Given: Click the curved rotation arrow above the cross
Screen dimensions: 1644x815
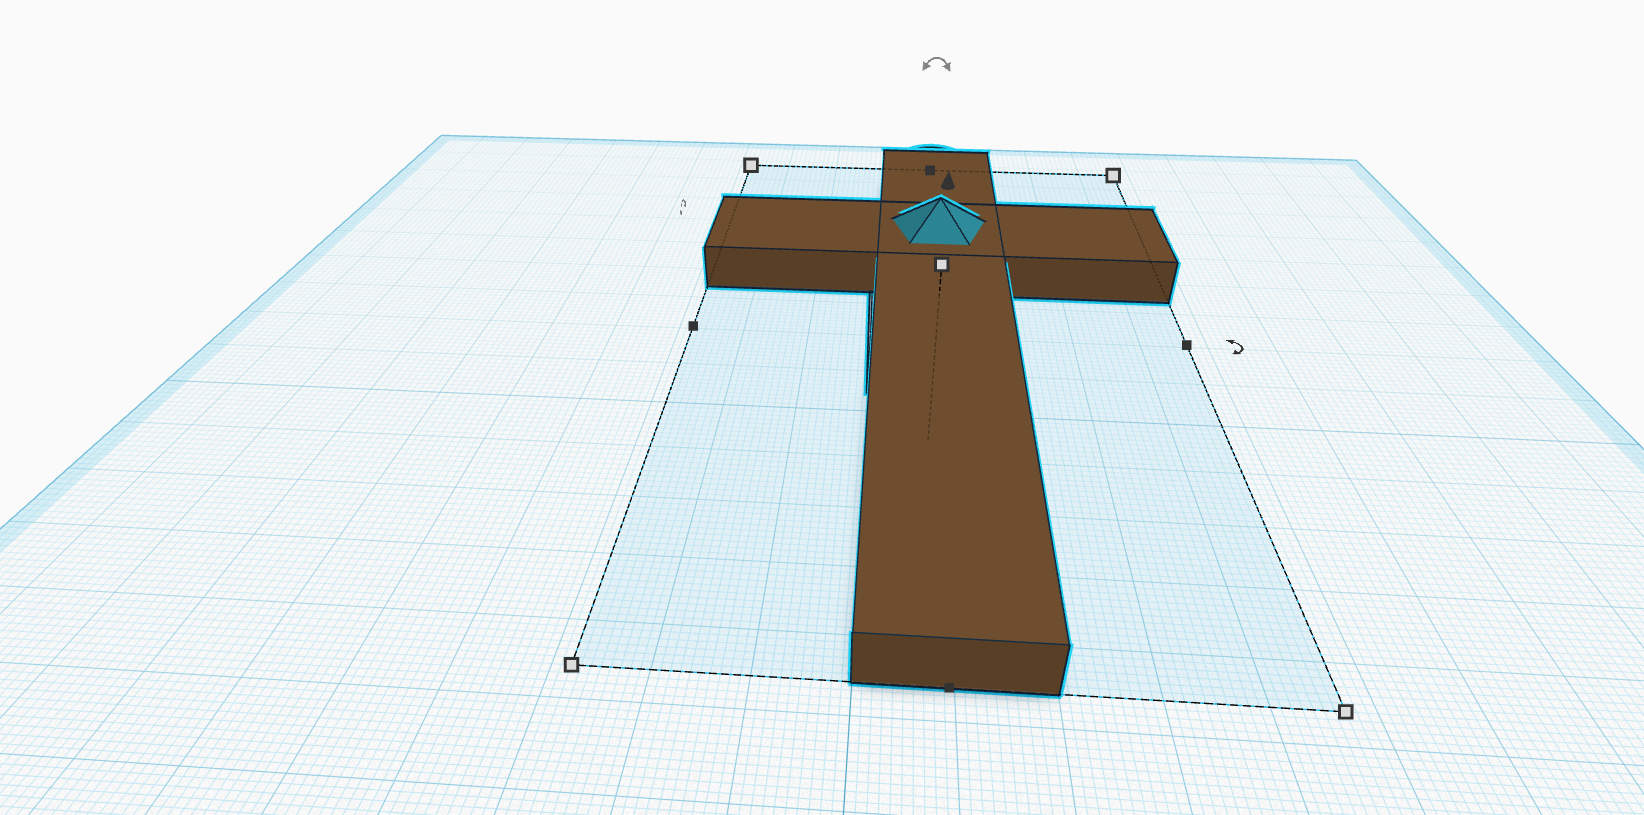Looking at the screenshot, I should [x=936, y=65].
